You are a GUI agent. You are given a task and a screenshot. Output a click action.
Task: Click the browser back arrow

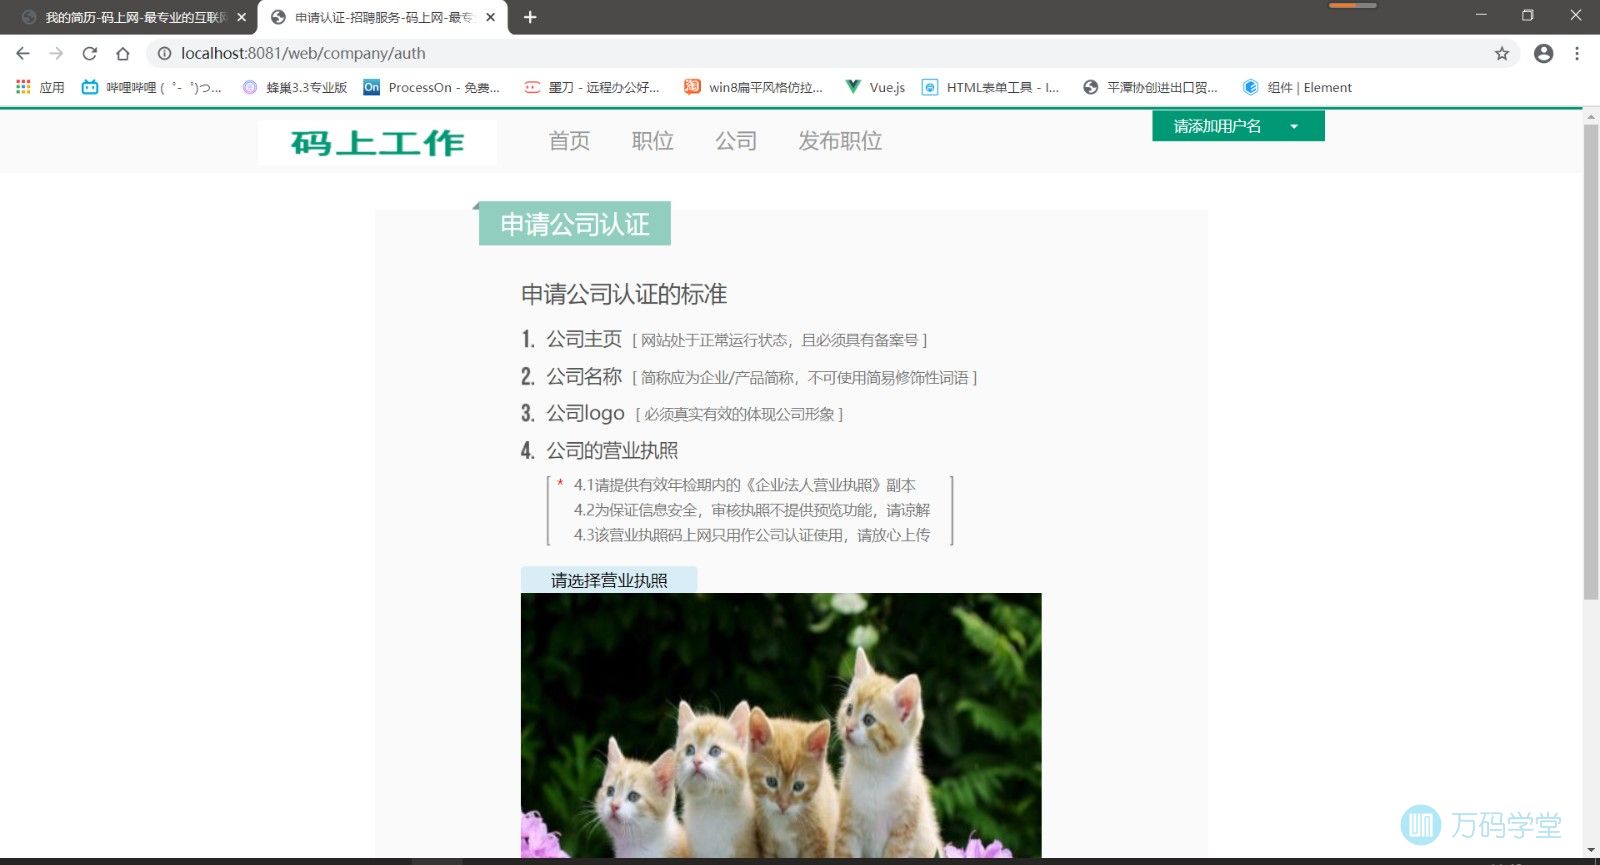[x=23, y=54]
